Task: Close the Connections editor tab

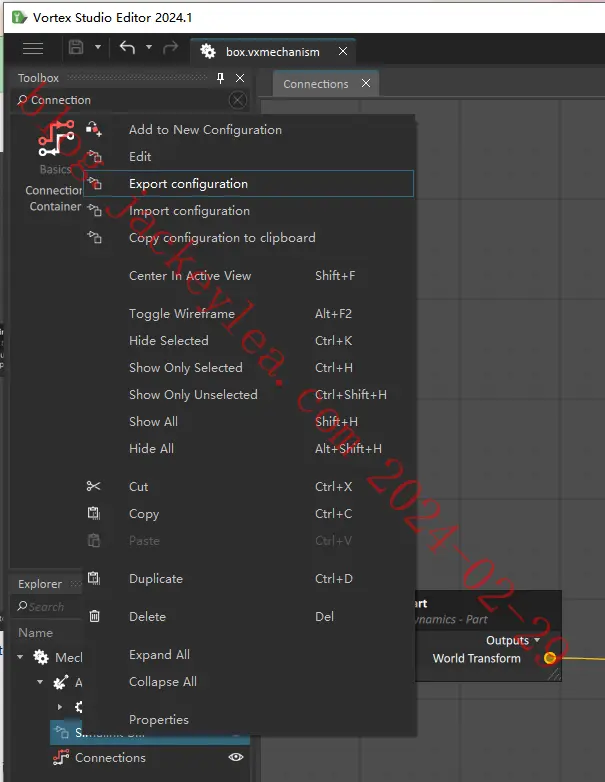Action: [x=366, y=83]
